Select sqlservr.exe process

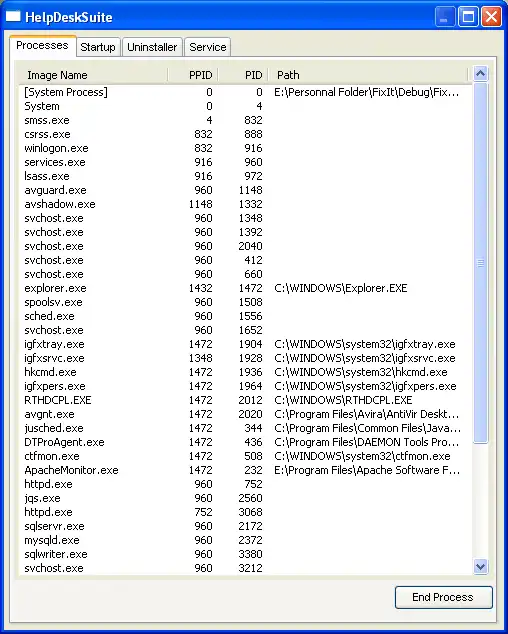[x=245, y=526]
